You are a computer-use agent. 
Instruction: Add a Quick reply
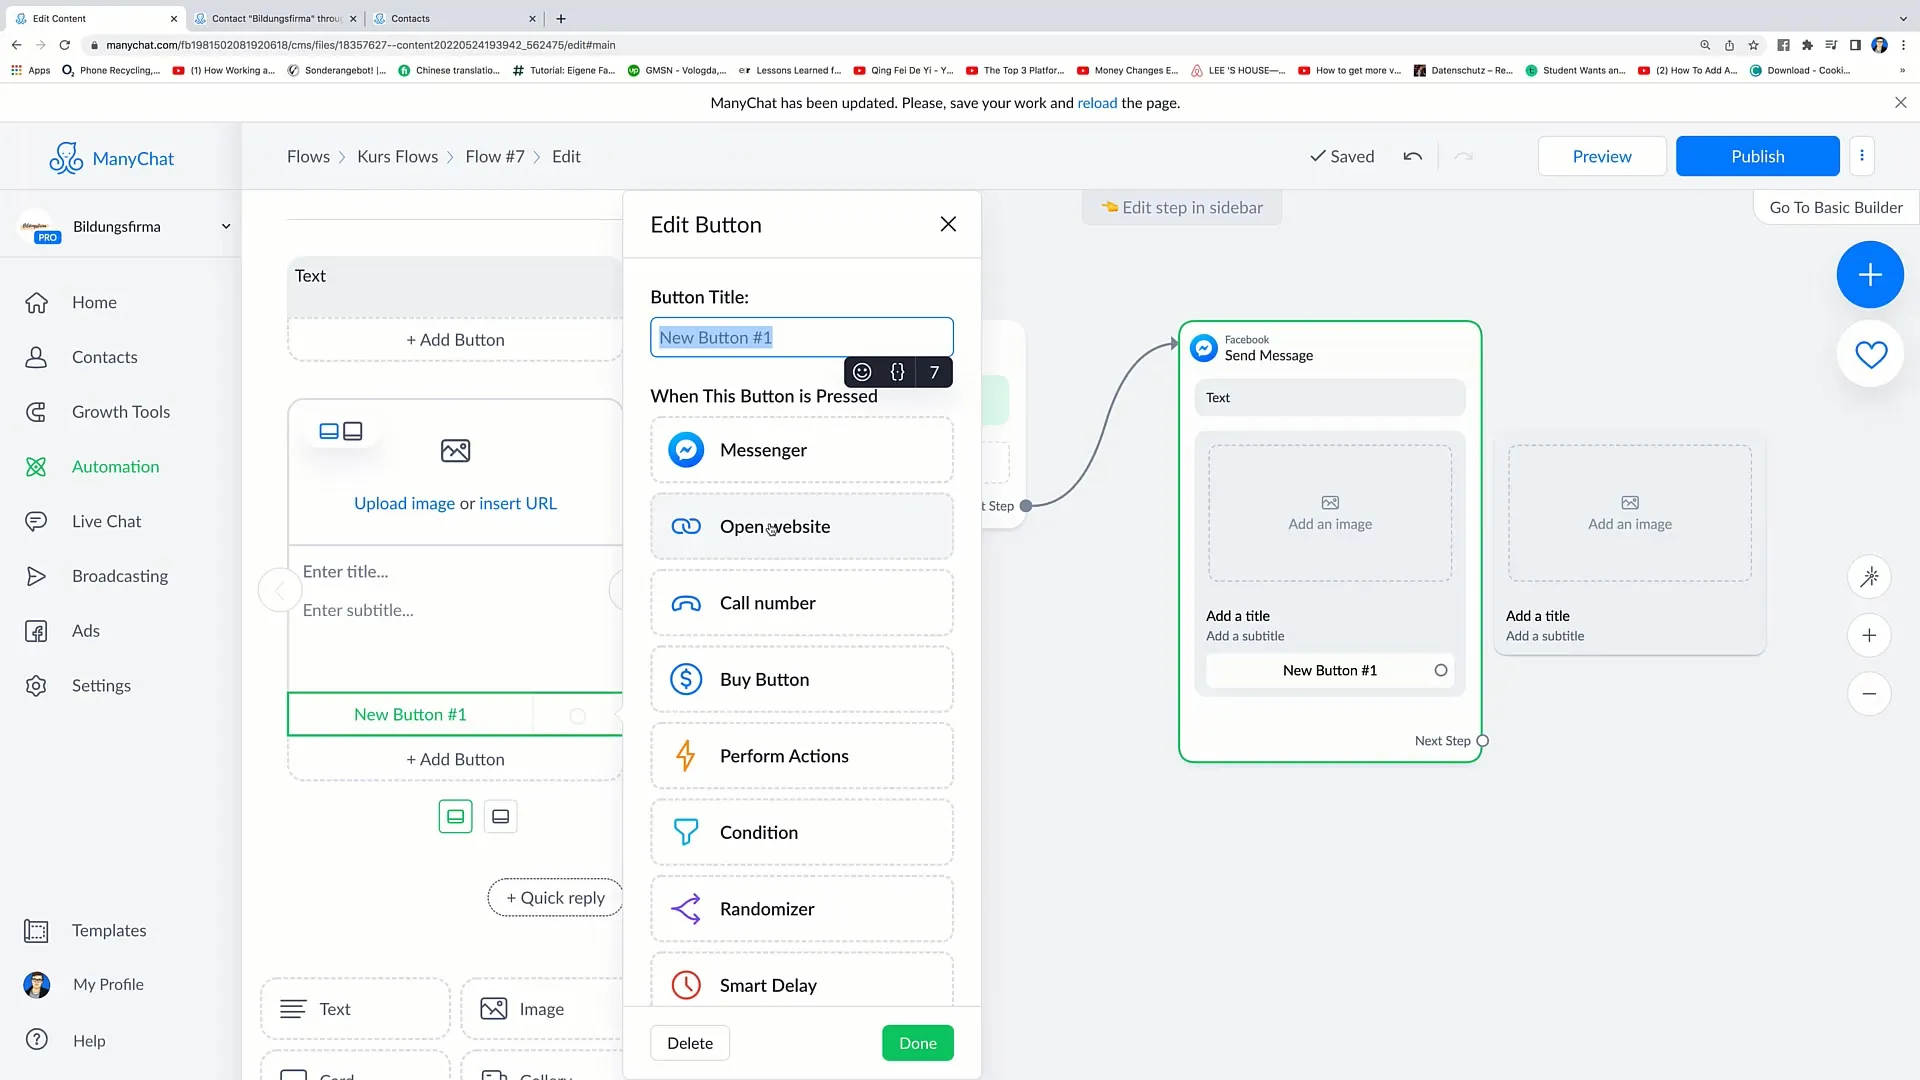click(x=555, y=898)
